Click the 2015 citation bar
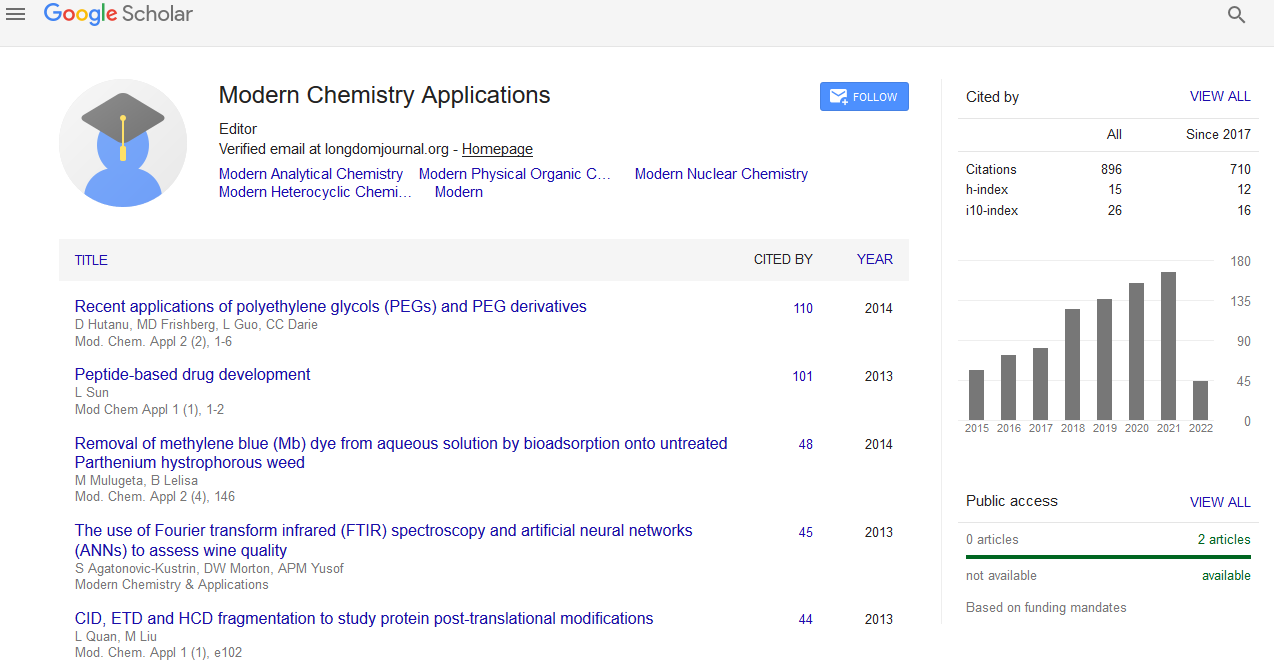This screenshot has height=670, width=1274. (976, 395)
